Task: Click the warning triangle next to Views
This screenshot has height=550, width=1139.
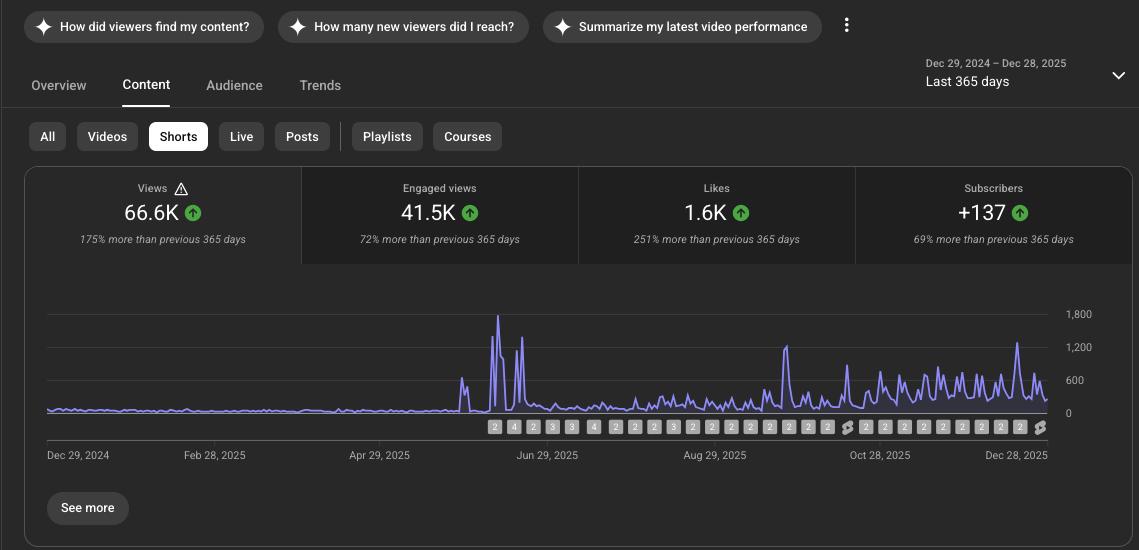Action: tap(181, 189)
